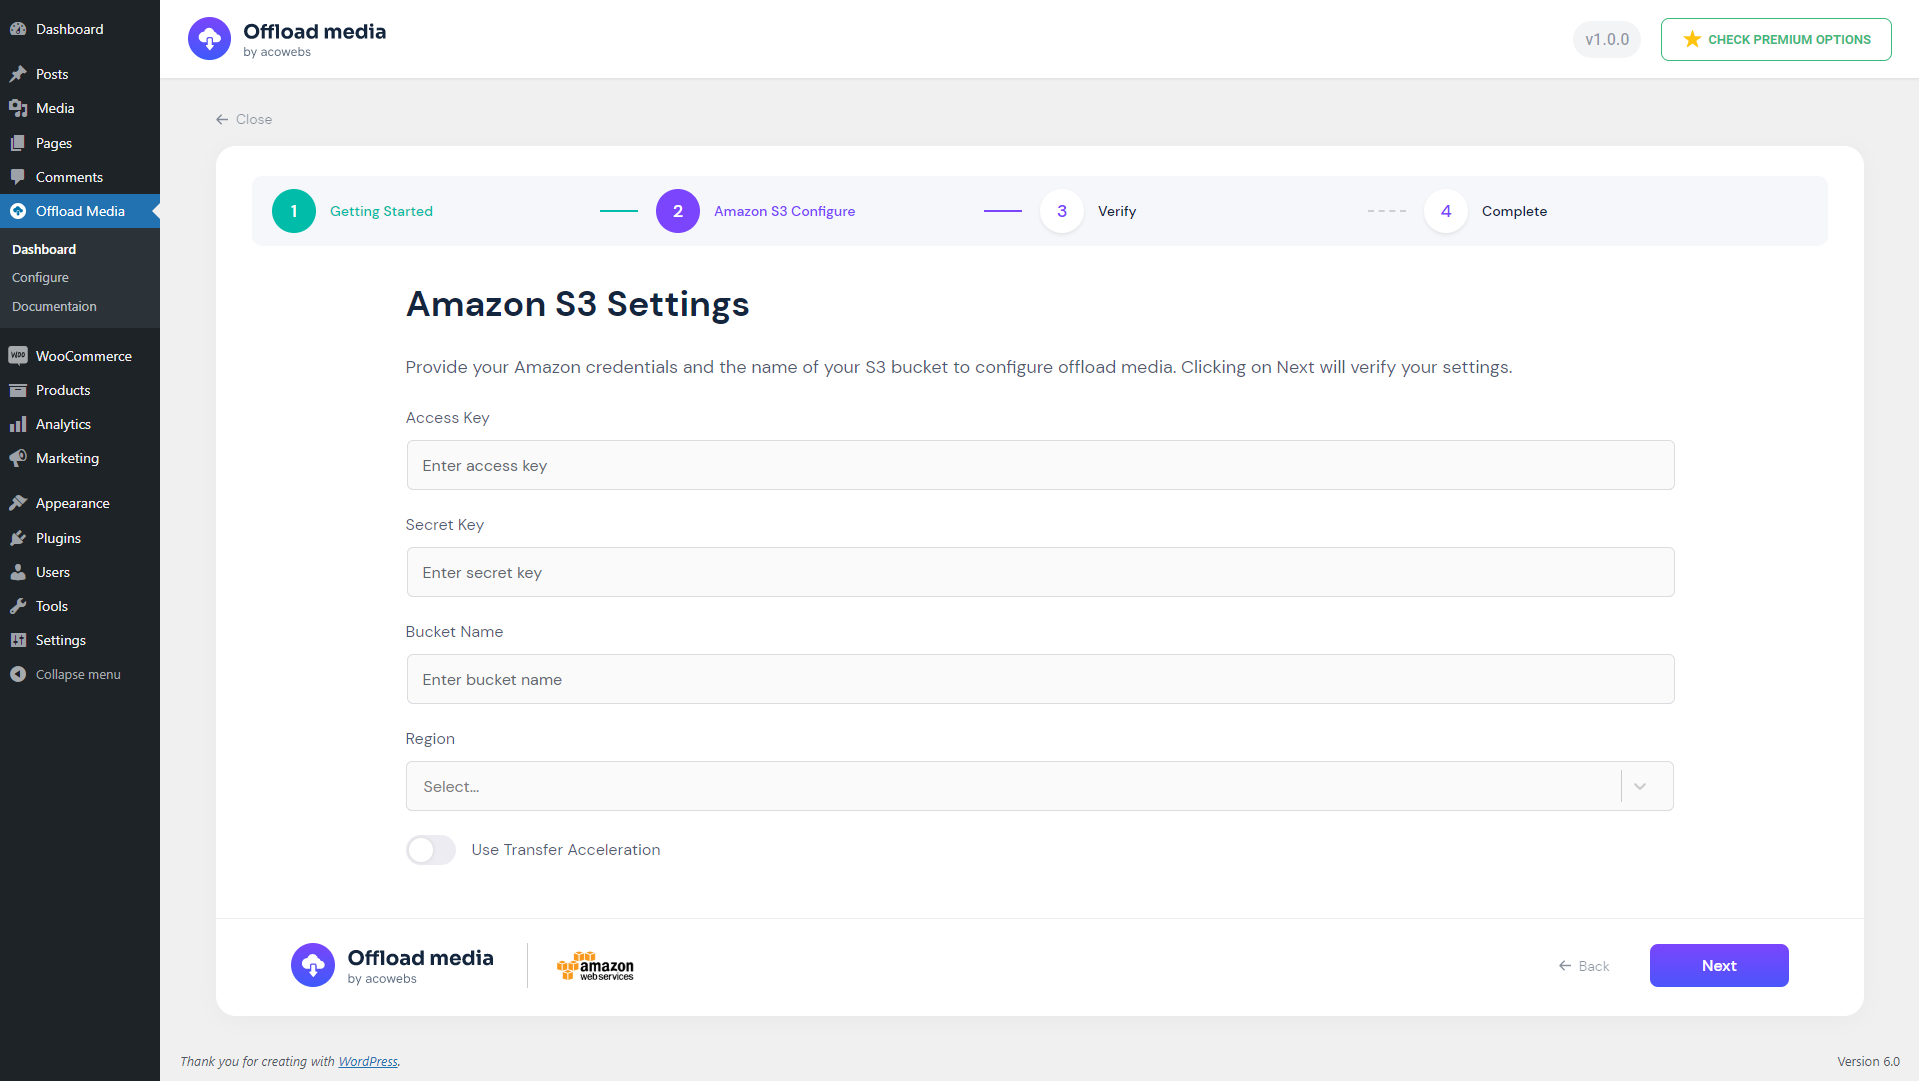Click the Amazon web services logo
Image resolution: width=1919 pixels, height=1082 pixels.
[595, 966]
